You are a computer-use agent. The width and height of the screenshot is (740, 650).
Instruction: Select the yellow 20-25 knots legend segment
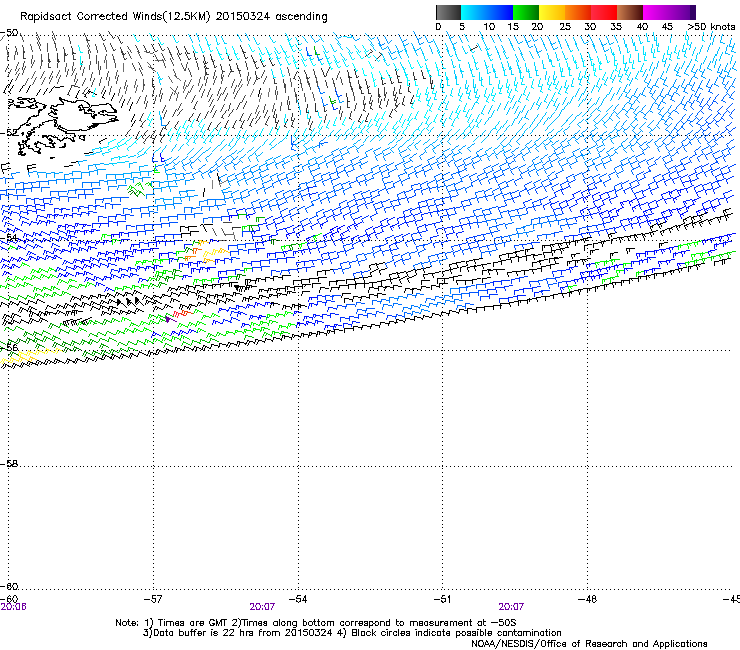coord(552,12)
